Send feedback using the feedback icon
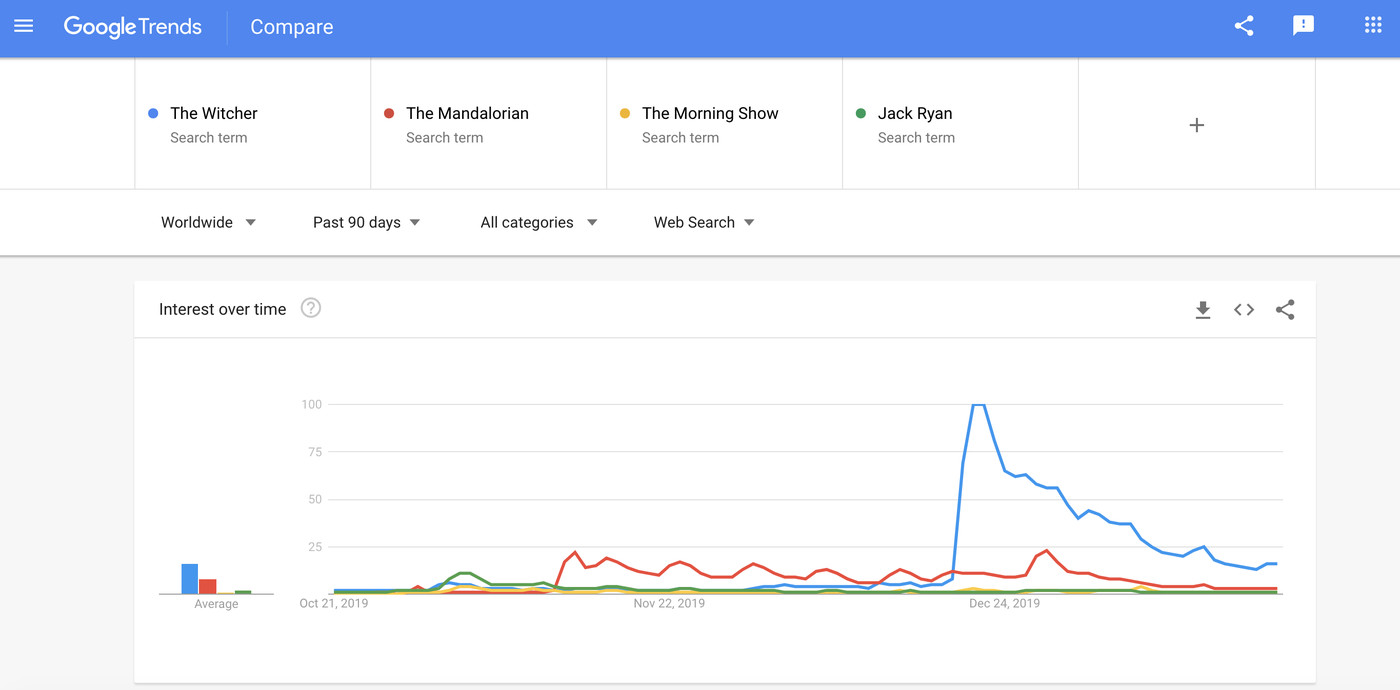 point(1303,26)
